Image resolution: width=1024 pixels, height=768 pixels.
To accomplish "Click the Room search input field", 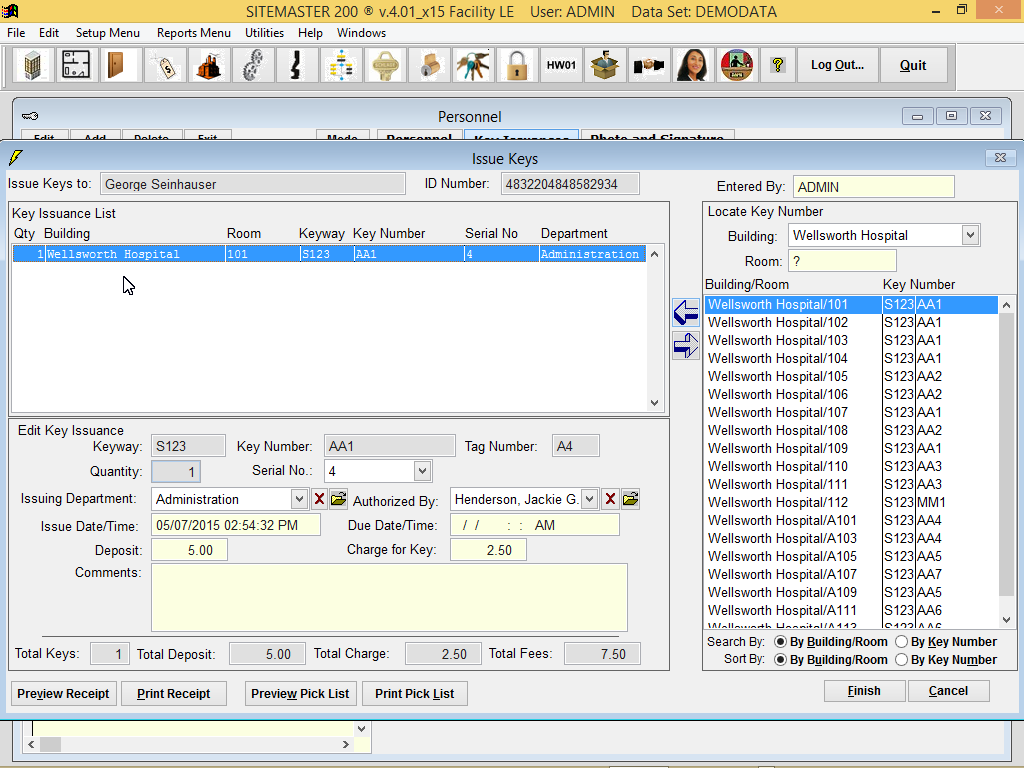I will click(x=842, y=261).
